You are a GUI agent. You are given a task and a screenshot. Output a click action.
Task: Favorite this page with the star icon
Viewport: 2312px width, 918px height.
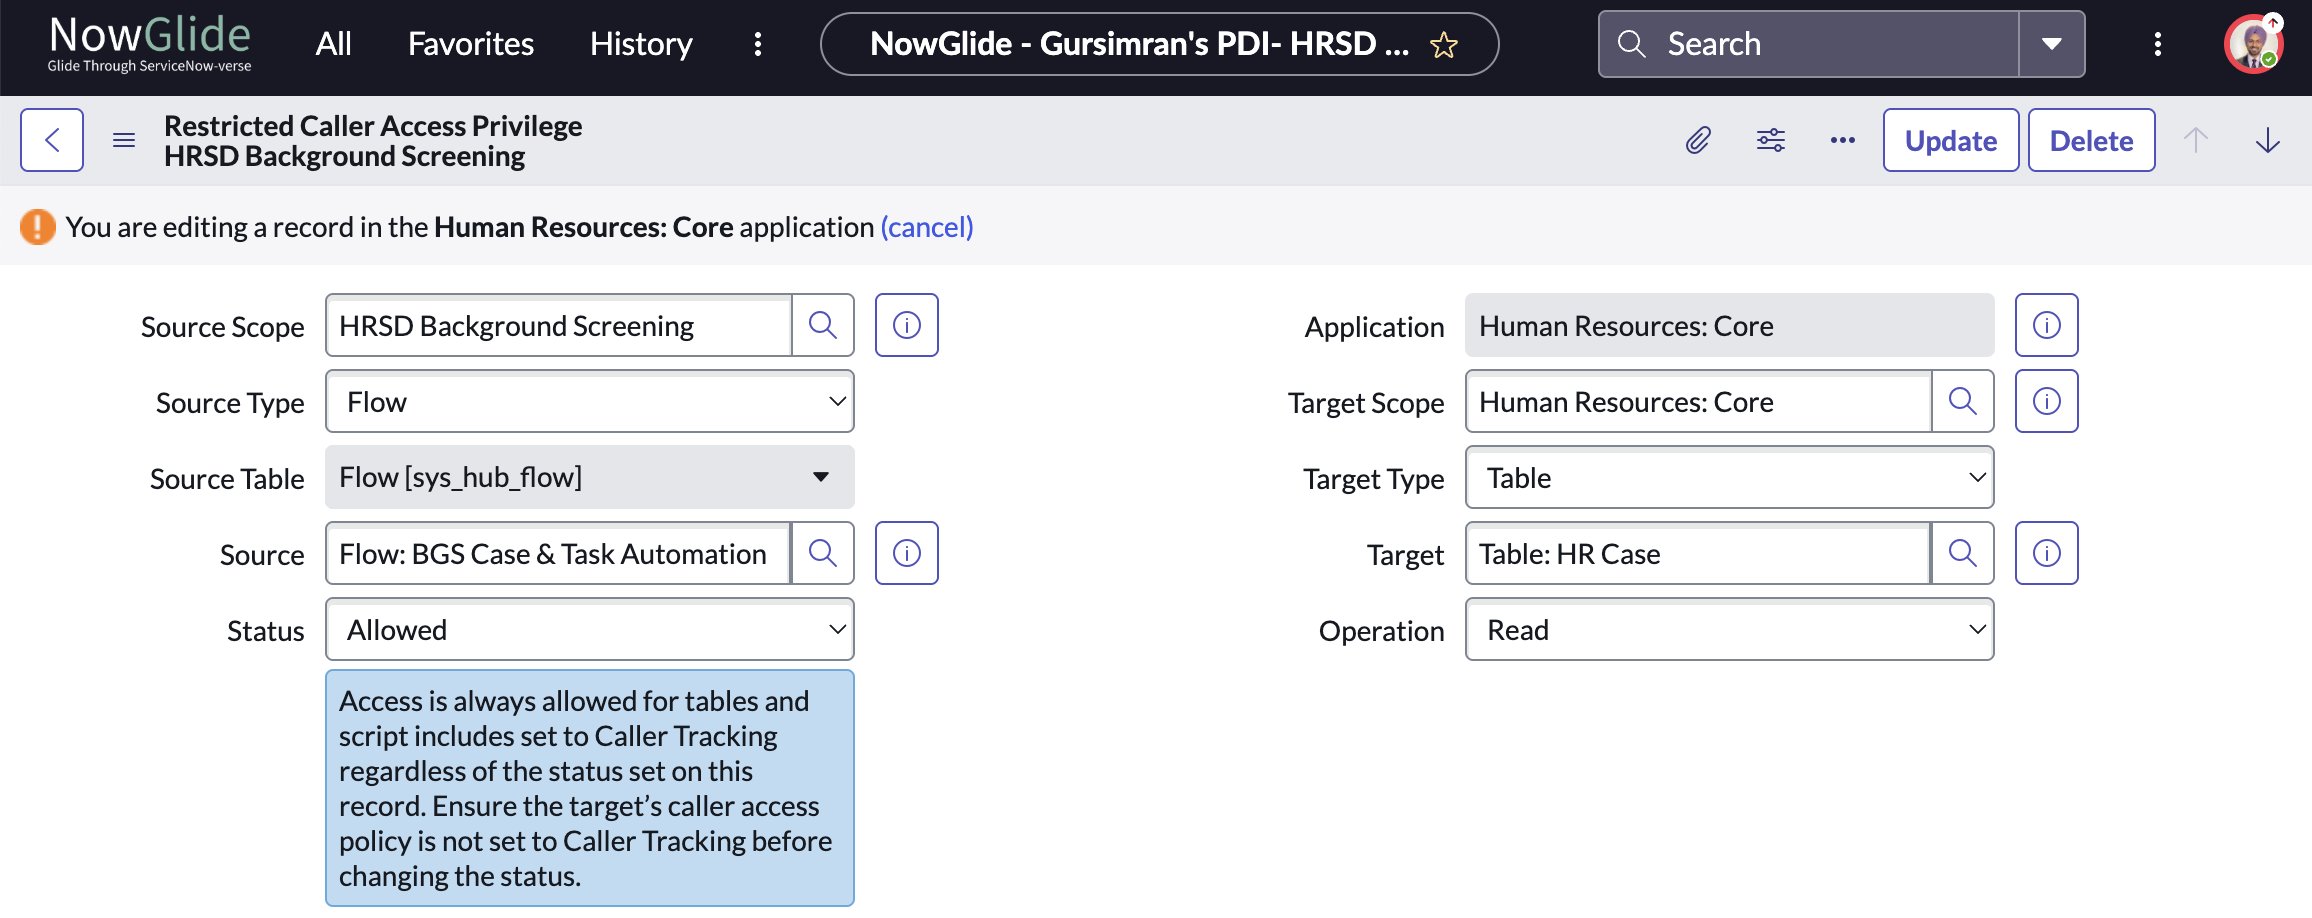(x=1444, y=45)
